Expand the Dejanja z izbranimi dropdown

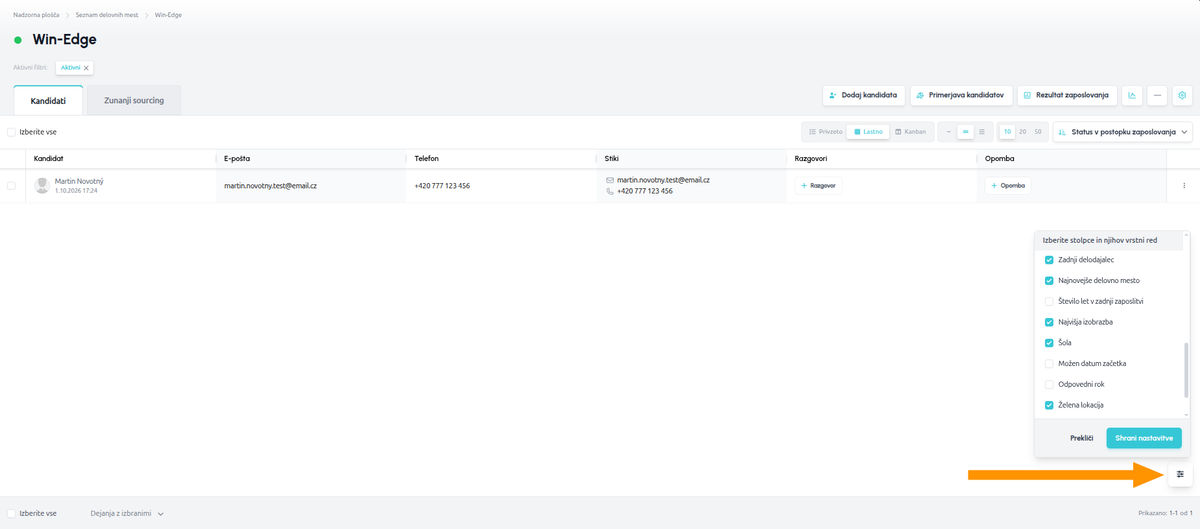tap(127, 513)
